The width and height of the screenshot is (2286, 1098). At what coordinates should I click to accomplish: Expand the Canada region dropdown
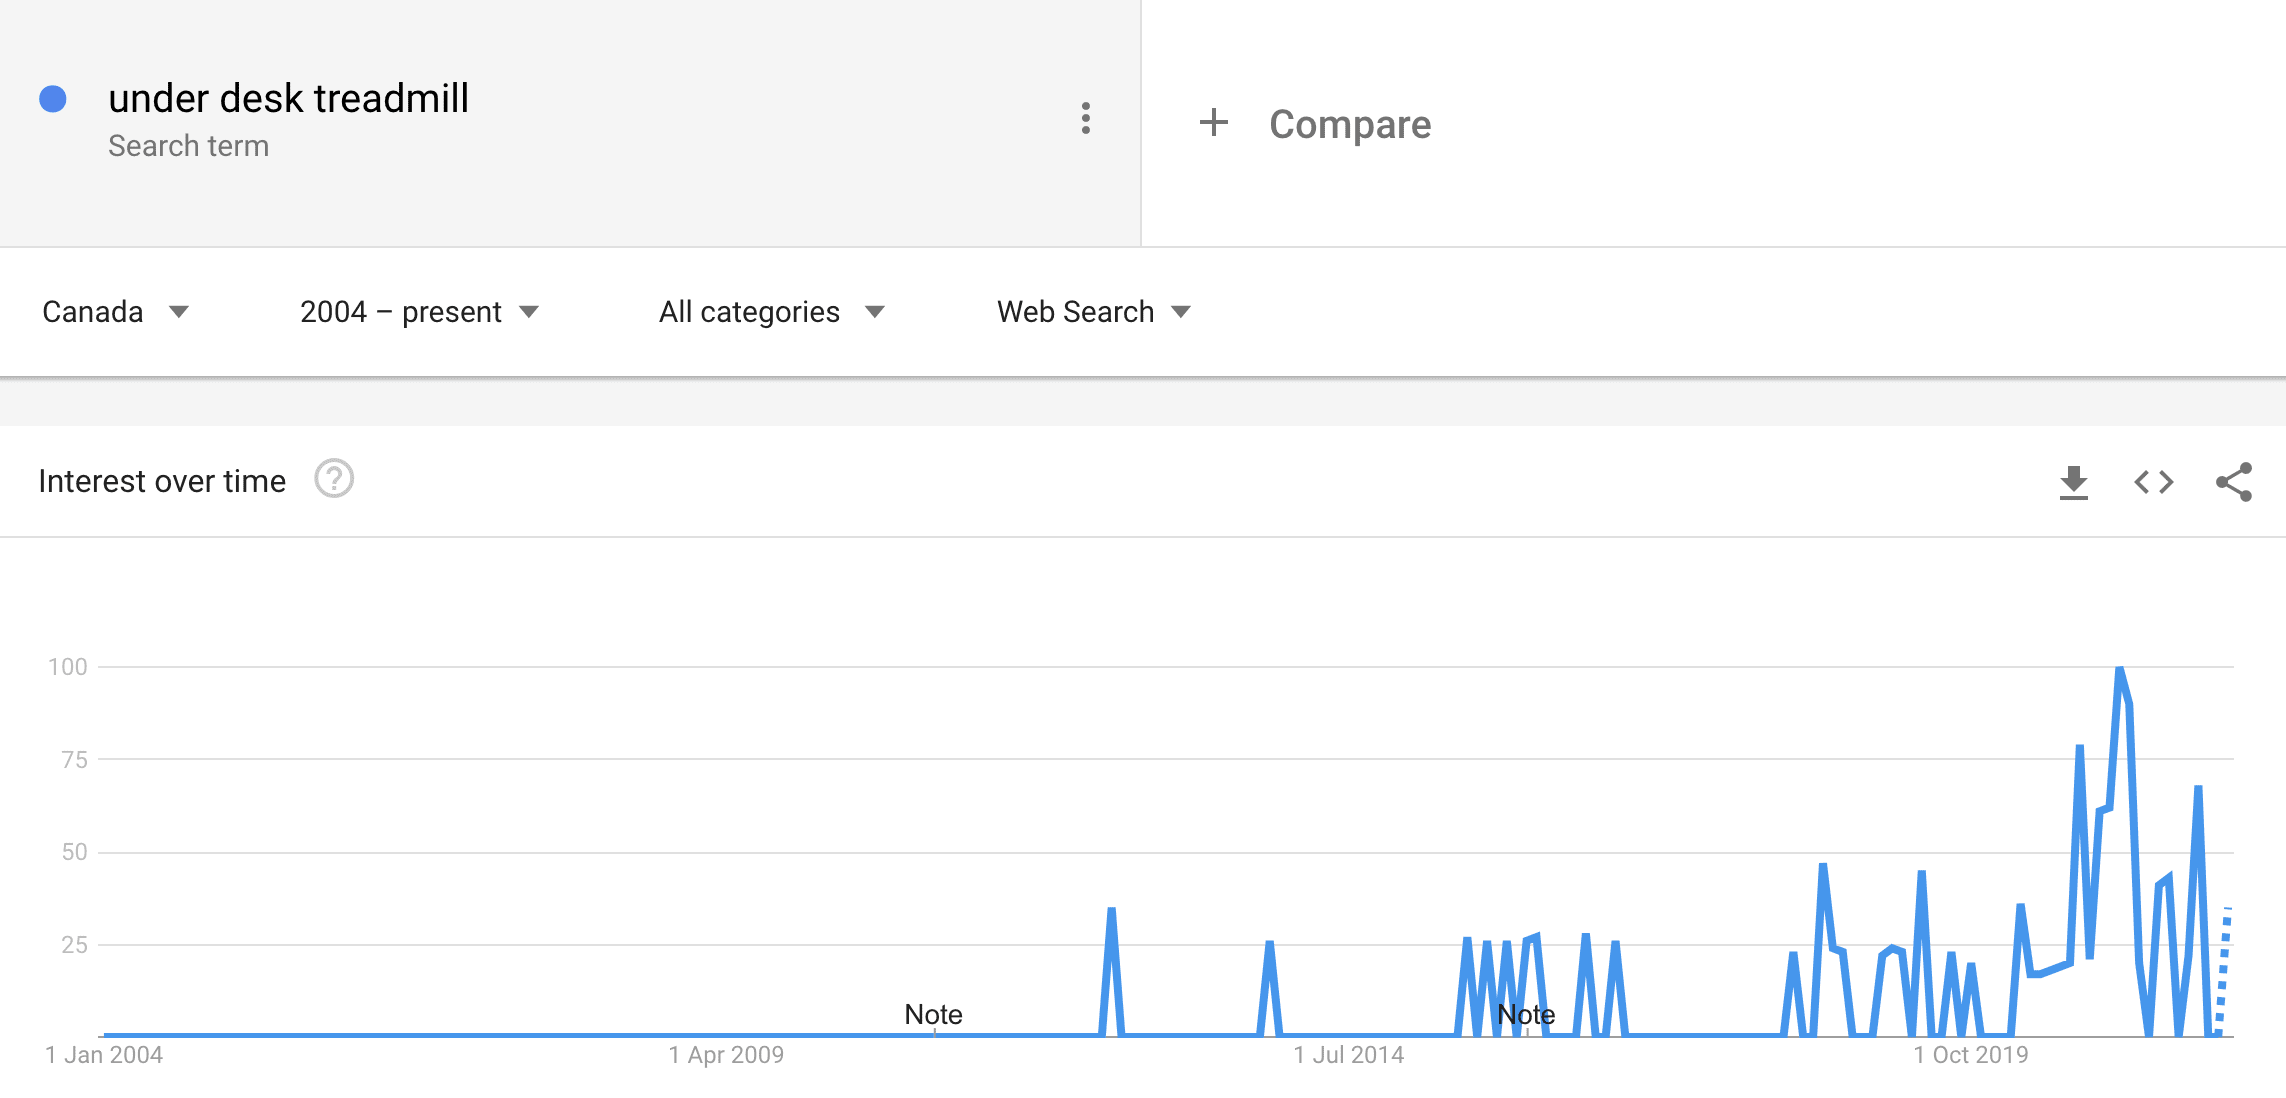tap(116, 312)
